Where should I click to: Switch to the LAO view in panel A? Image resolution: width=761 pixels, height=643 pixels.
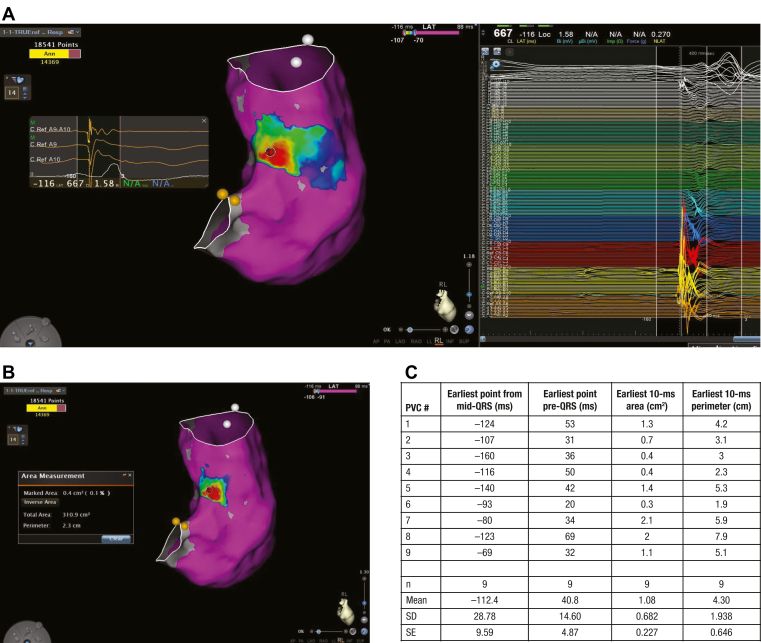point(400,342)
